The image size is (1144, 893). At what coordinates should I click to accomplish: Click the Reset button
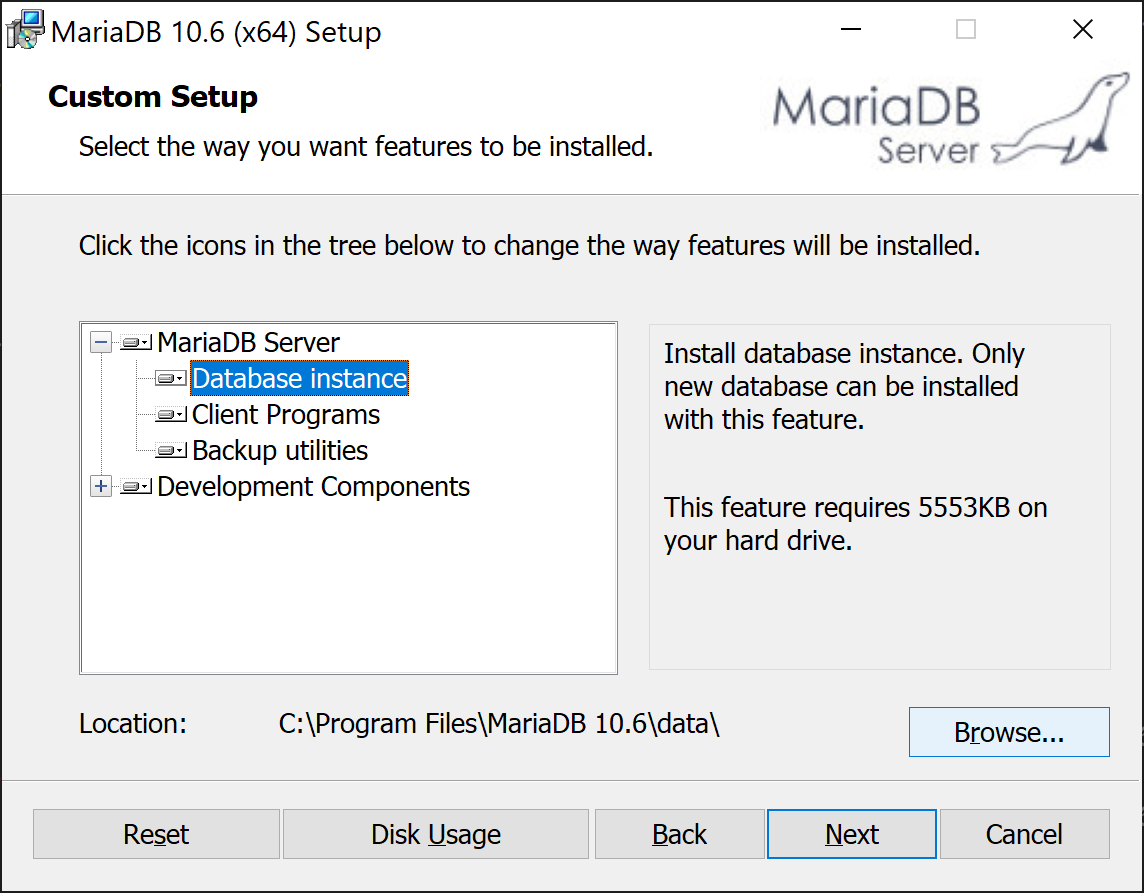pyautogui.click(x=156, y=834)
